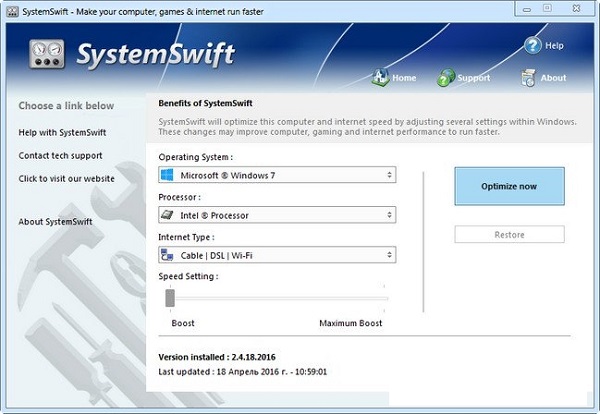Screen dimensions: 600x414
Task: Click the Speed Setting label
Action: tap(188, 276)
